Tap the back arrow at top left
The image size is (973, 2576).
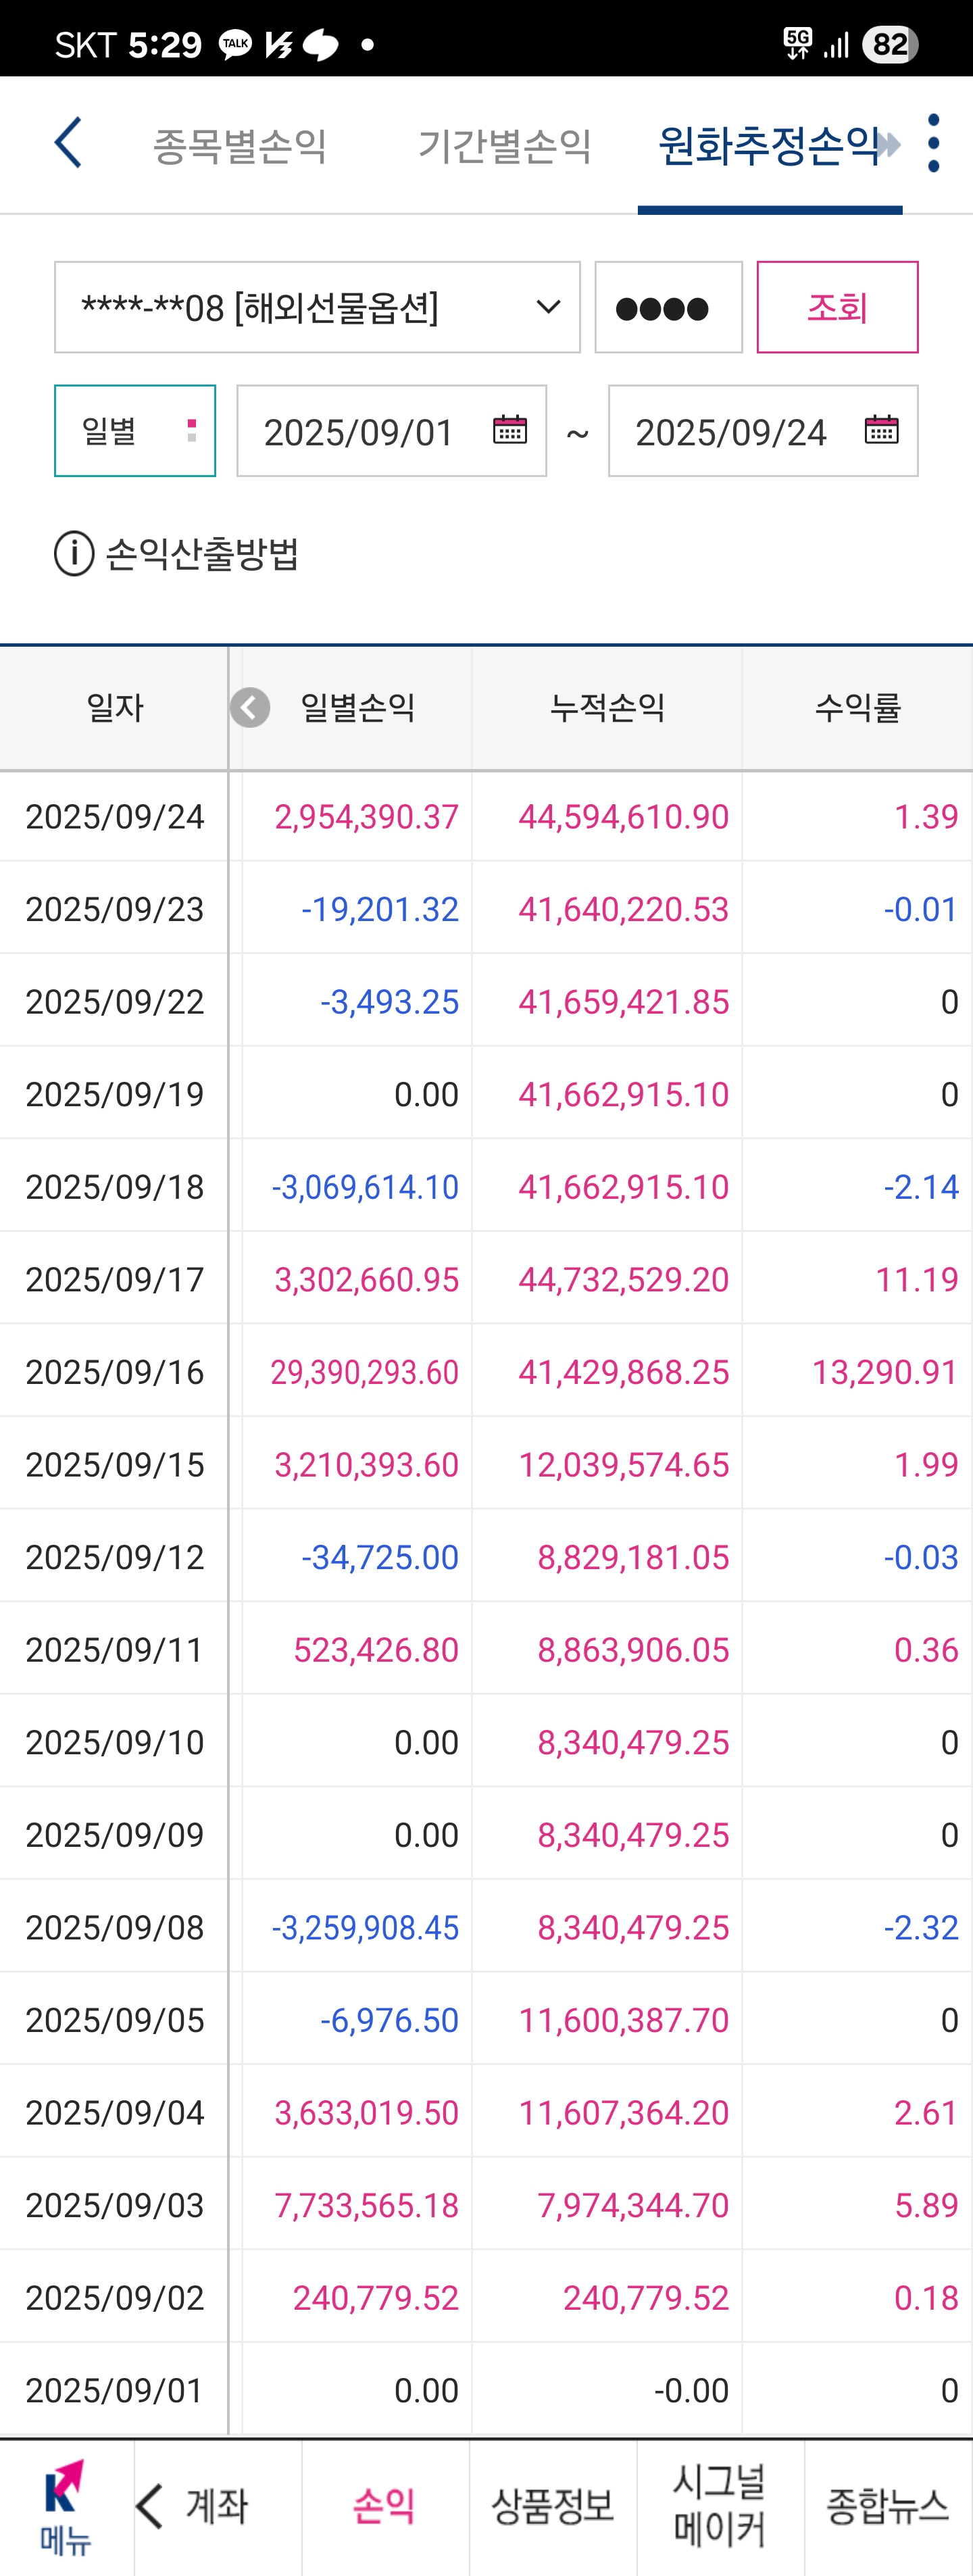(67, 143)
